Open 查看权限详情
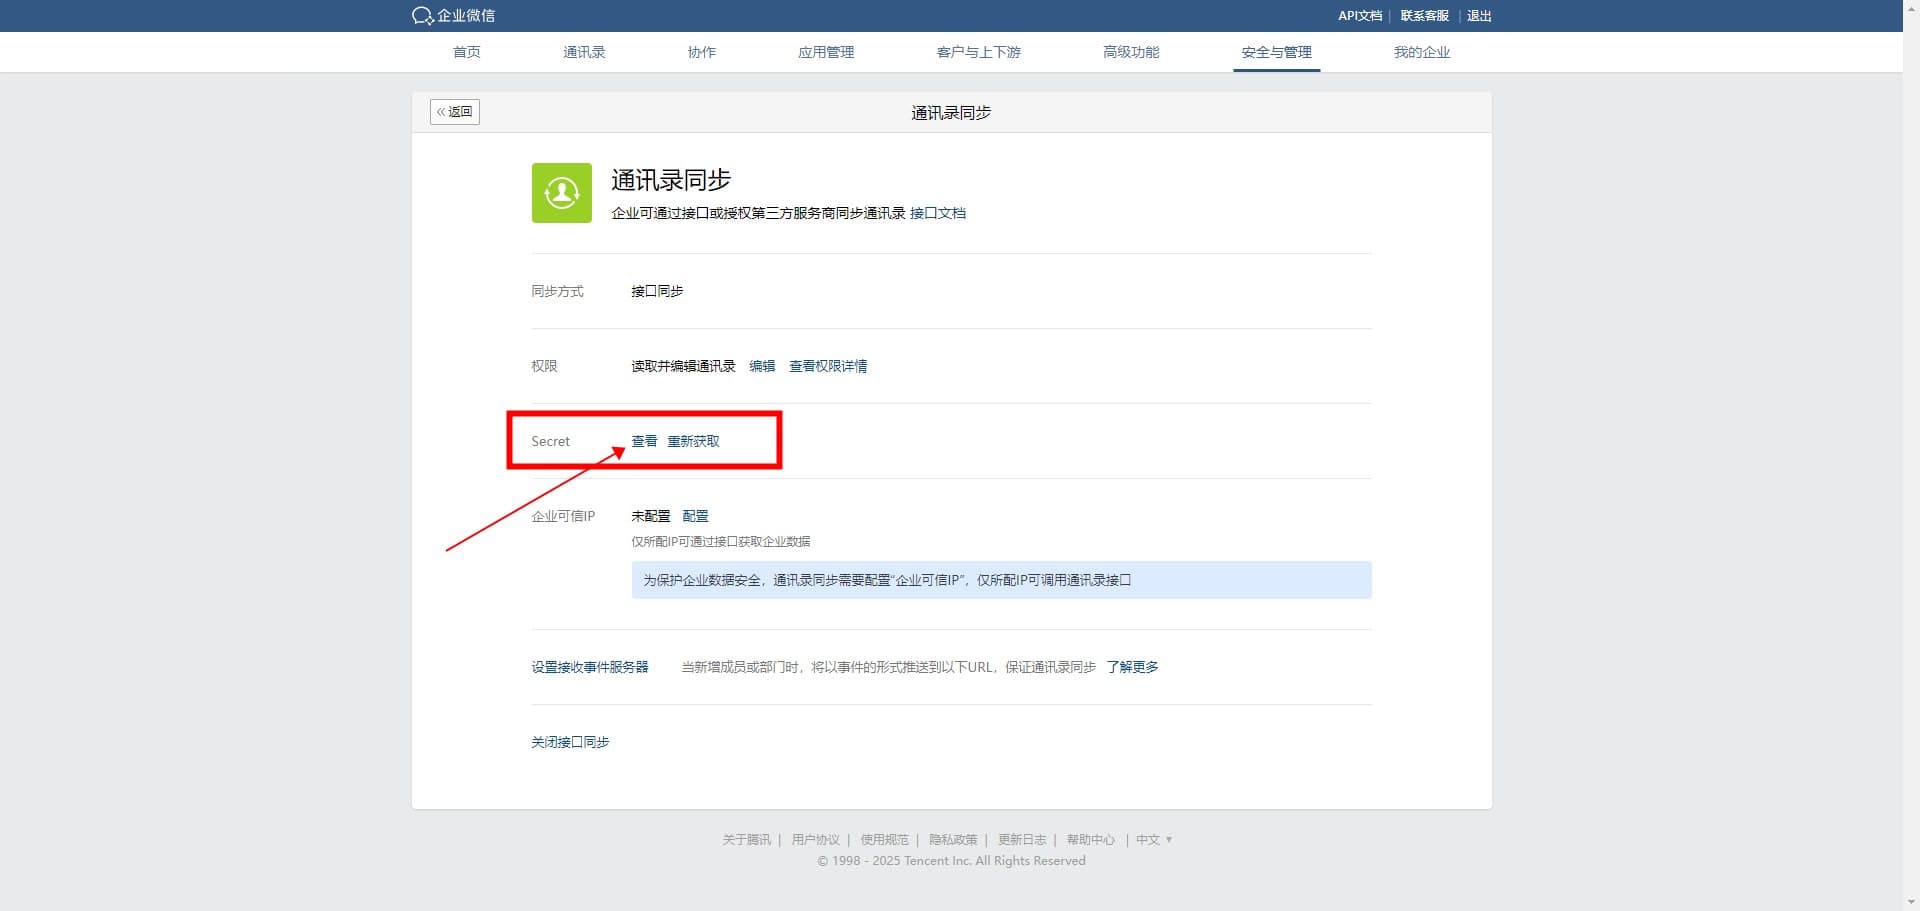 pyautogui.click(x=828, y=366)
